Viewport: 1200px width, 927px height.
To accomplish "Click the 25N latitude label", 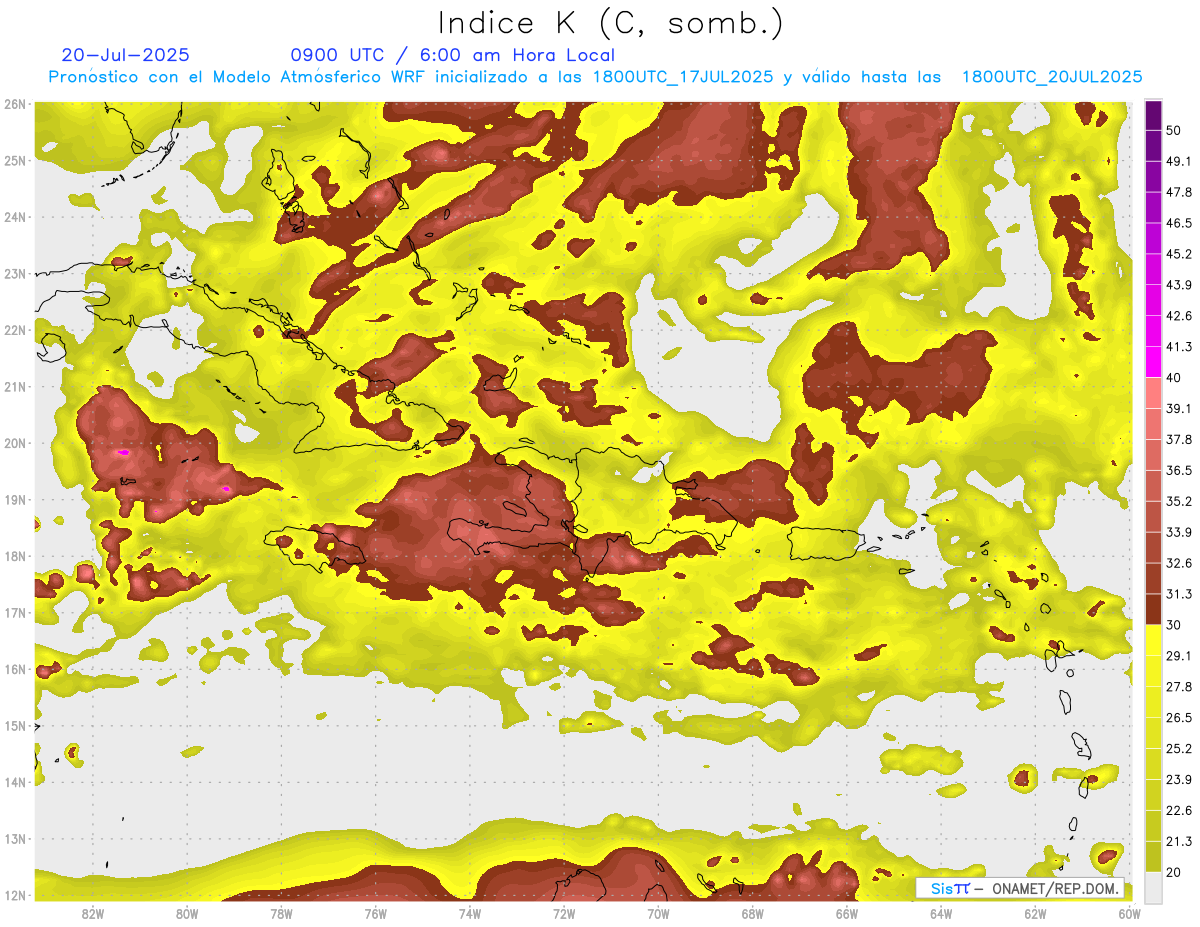I will (15, 160).
